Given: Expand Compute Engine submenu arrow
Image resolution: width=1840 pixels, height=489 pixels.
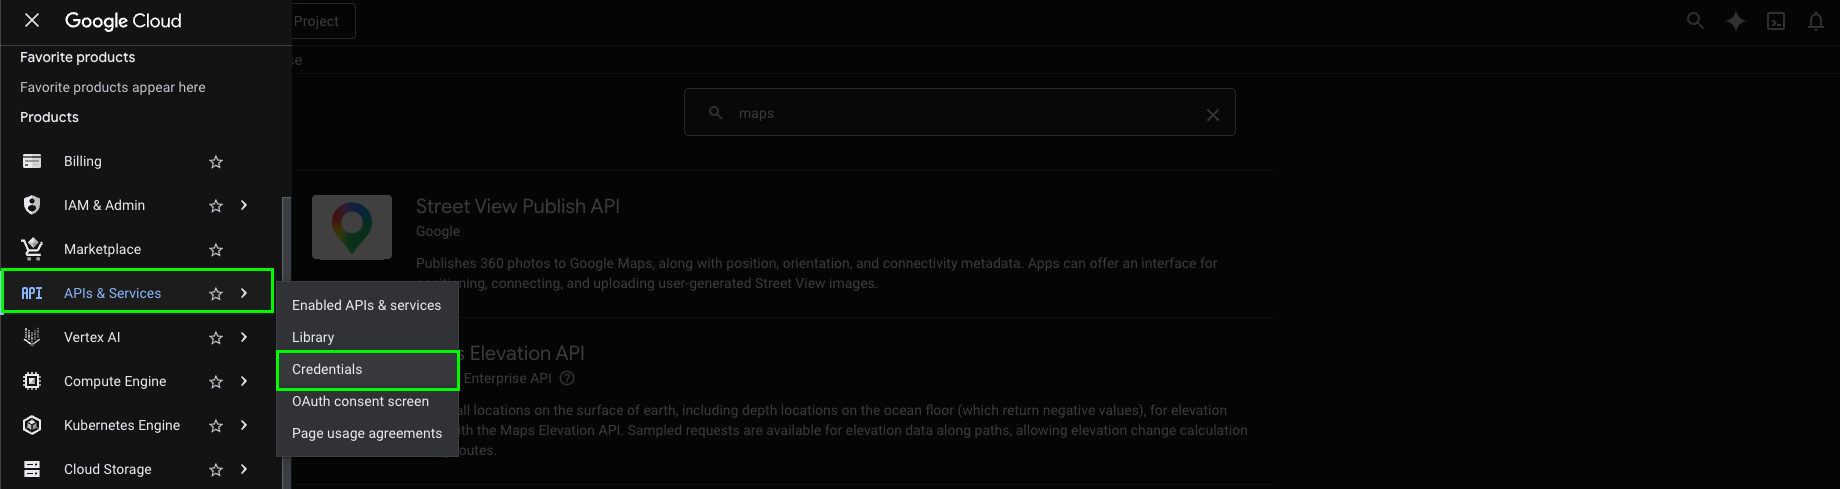Looking at the screenshot, I should 244,381.
